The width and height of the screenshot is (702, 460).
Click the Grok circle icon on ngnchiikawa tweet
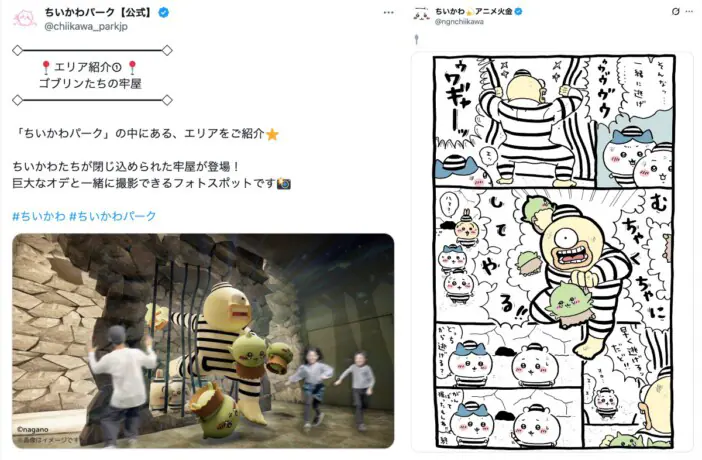tap(676, 12)
